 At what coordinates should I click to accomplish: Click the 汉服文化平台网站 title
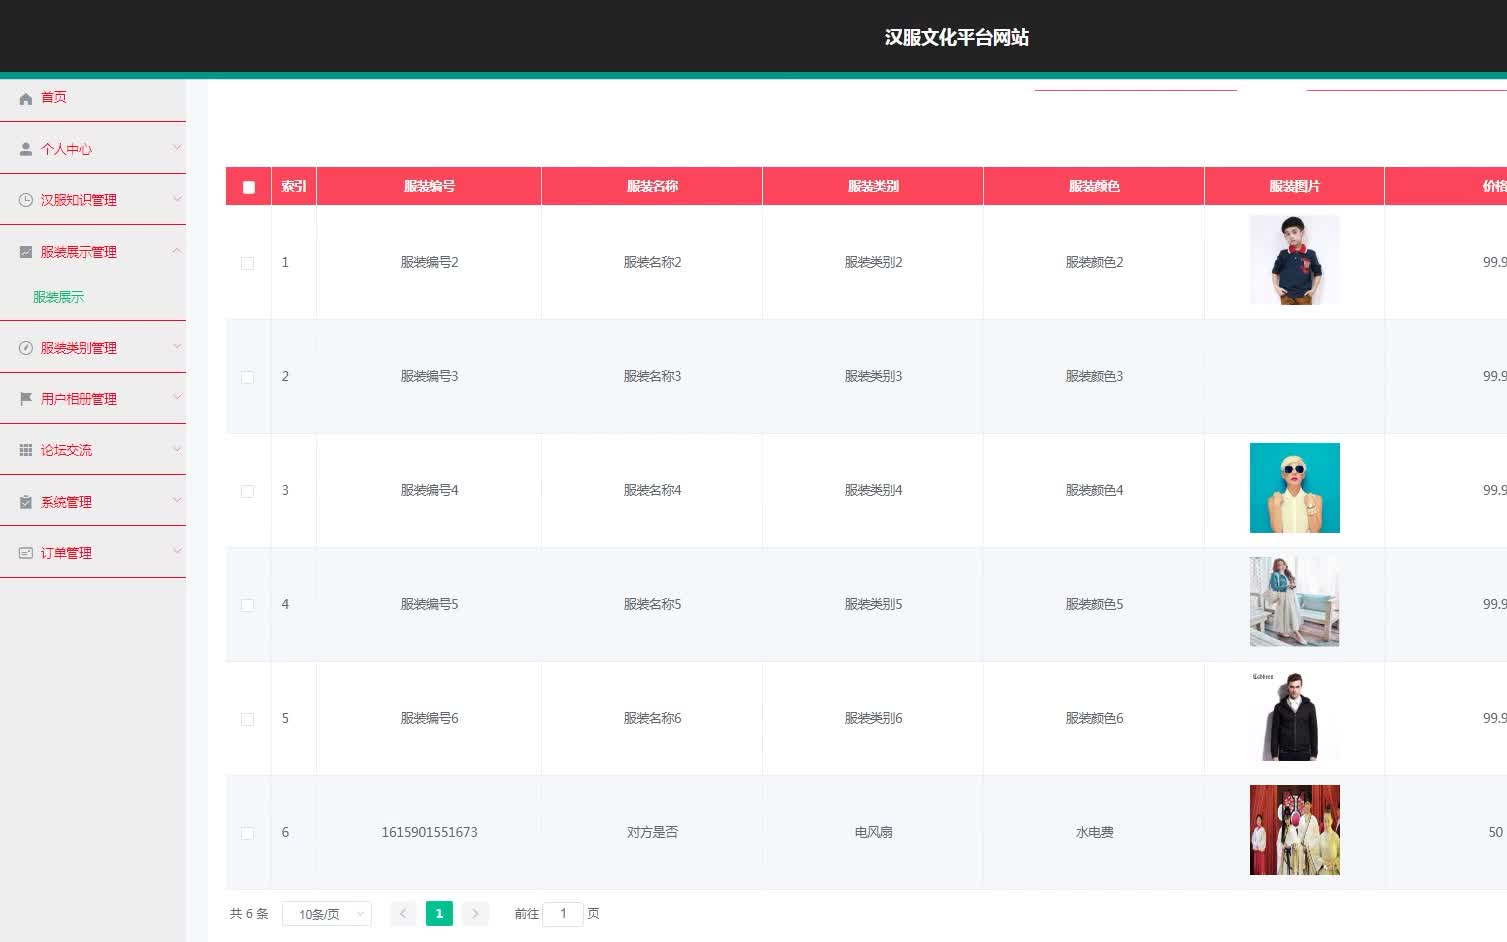pyautogui.click(x=956, y=37)
